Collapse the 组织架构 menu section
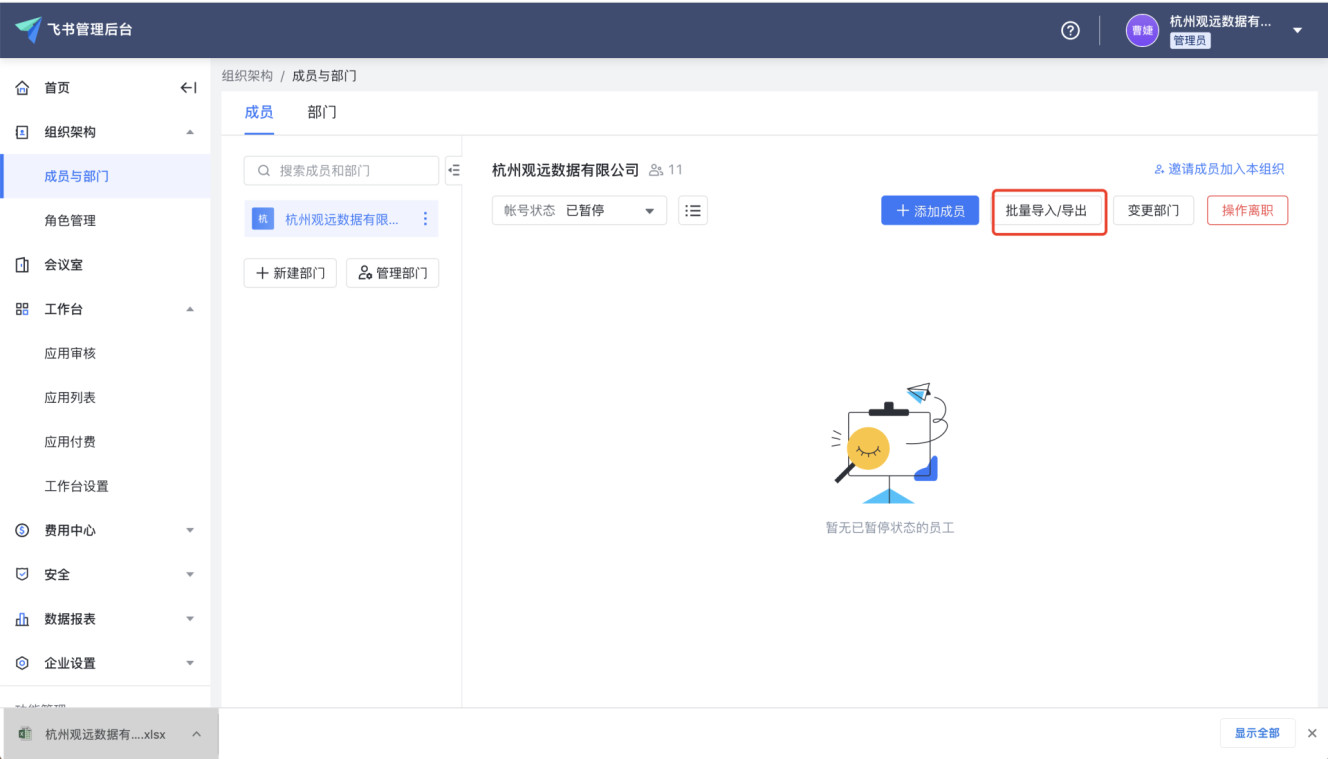Image resolution: width=1328 pixels, height=759 pixels. (190, 132)
